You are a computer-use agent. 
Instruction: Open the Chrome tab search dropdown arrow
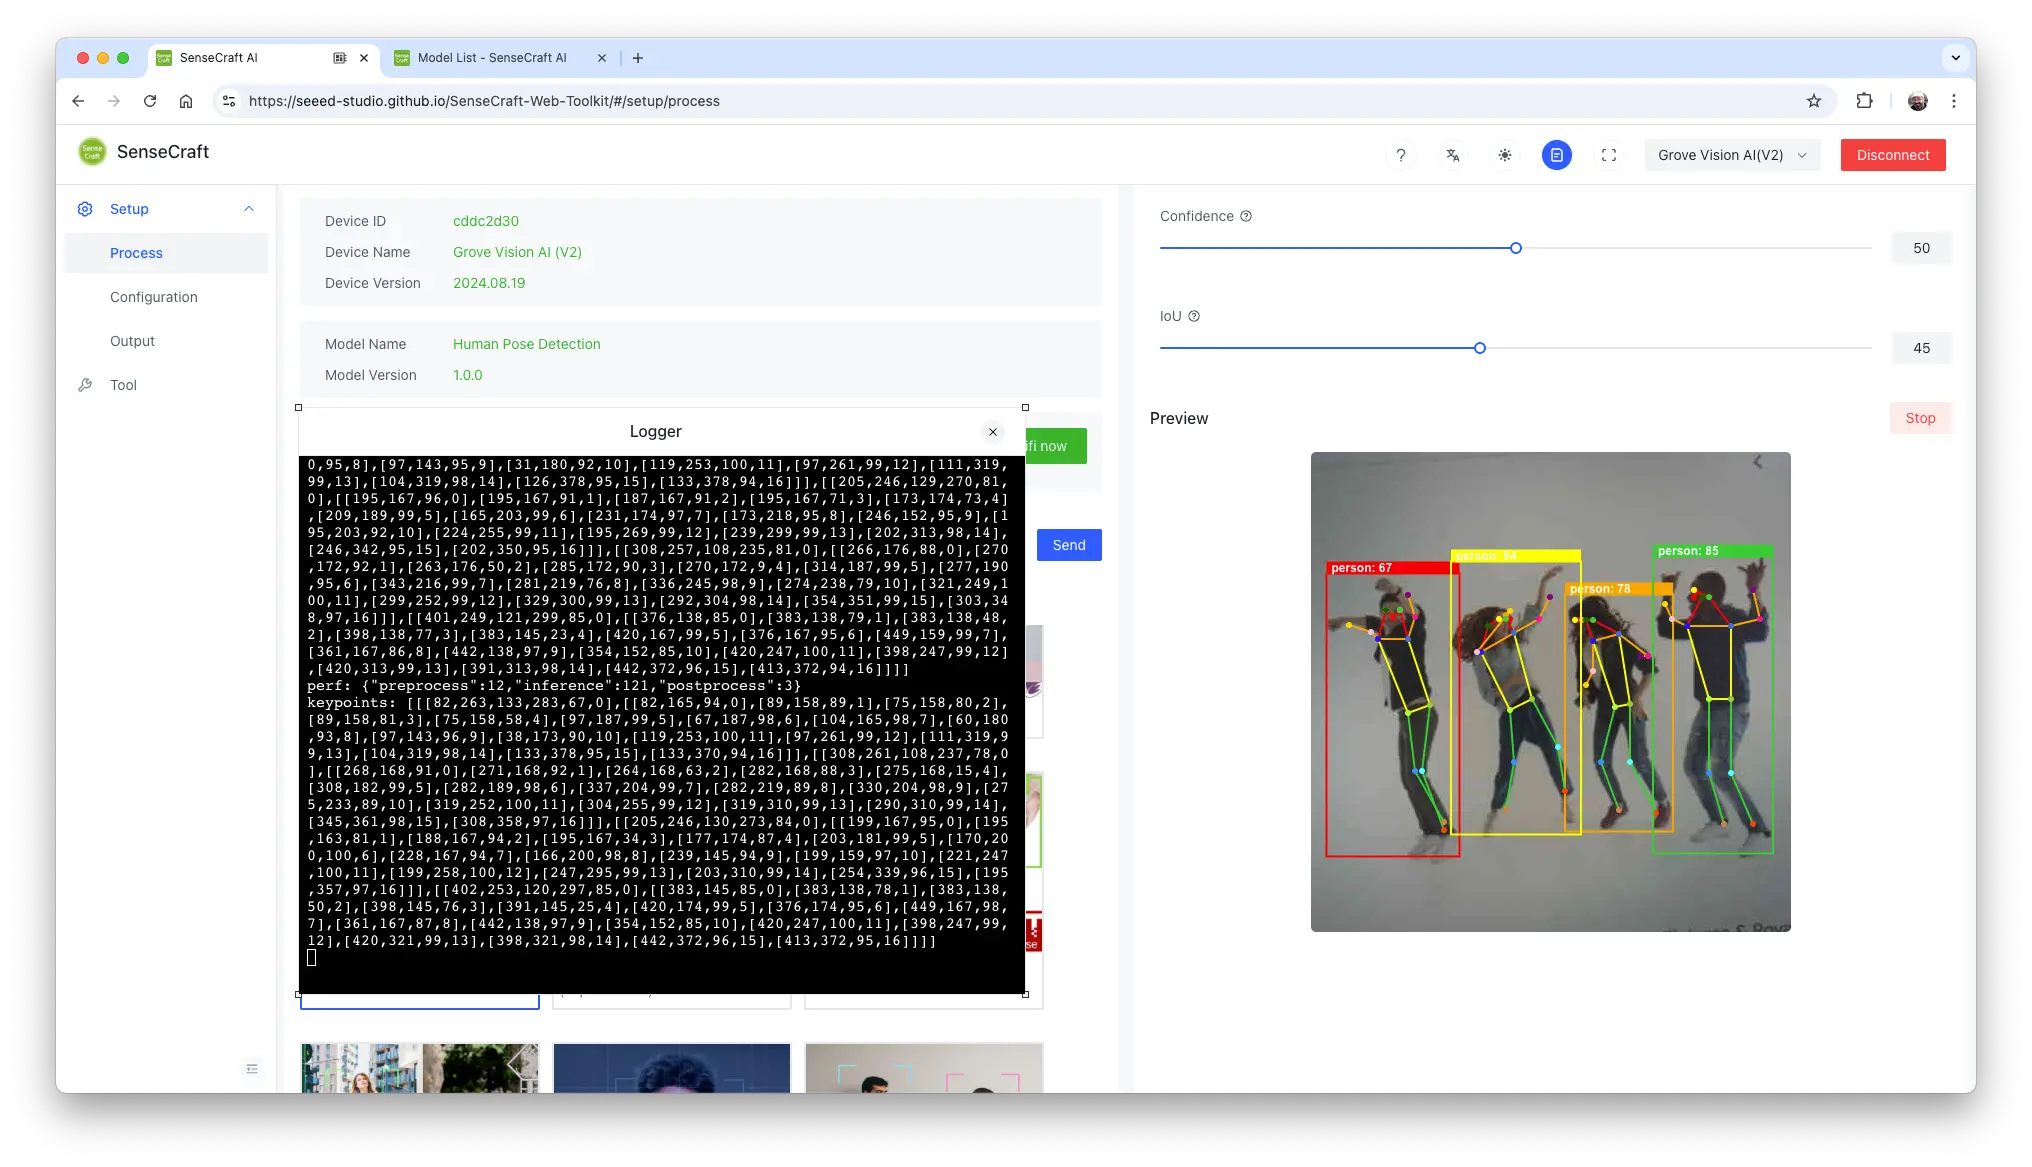click(x=1955, y=58)
